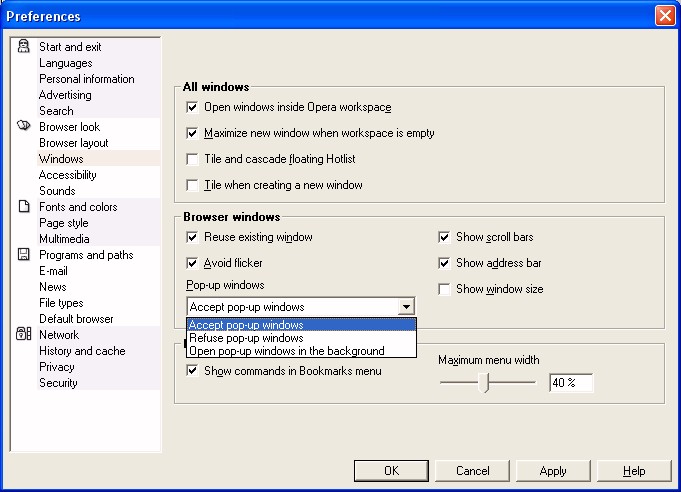Enable Tile and cascade floating Hotlist
This screenshot has width=681, height=492.
click(192, 159)
